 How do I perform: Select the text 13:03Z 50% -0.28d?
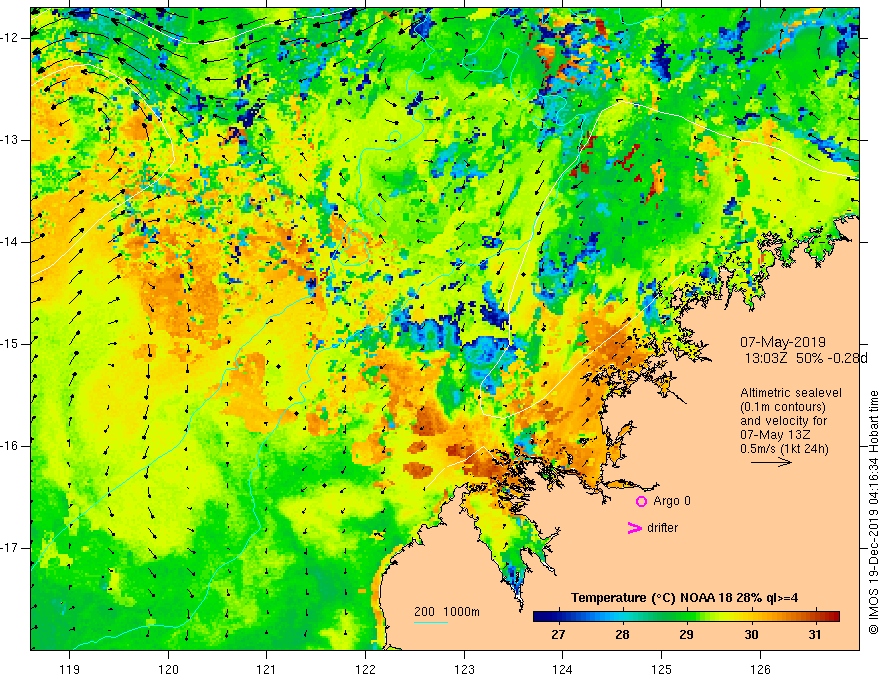coord(806,358)
